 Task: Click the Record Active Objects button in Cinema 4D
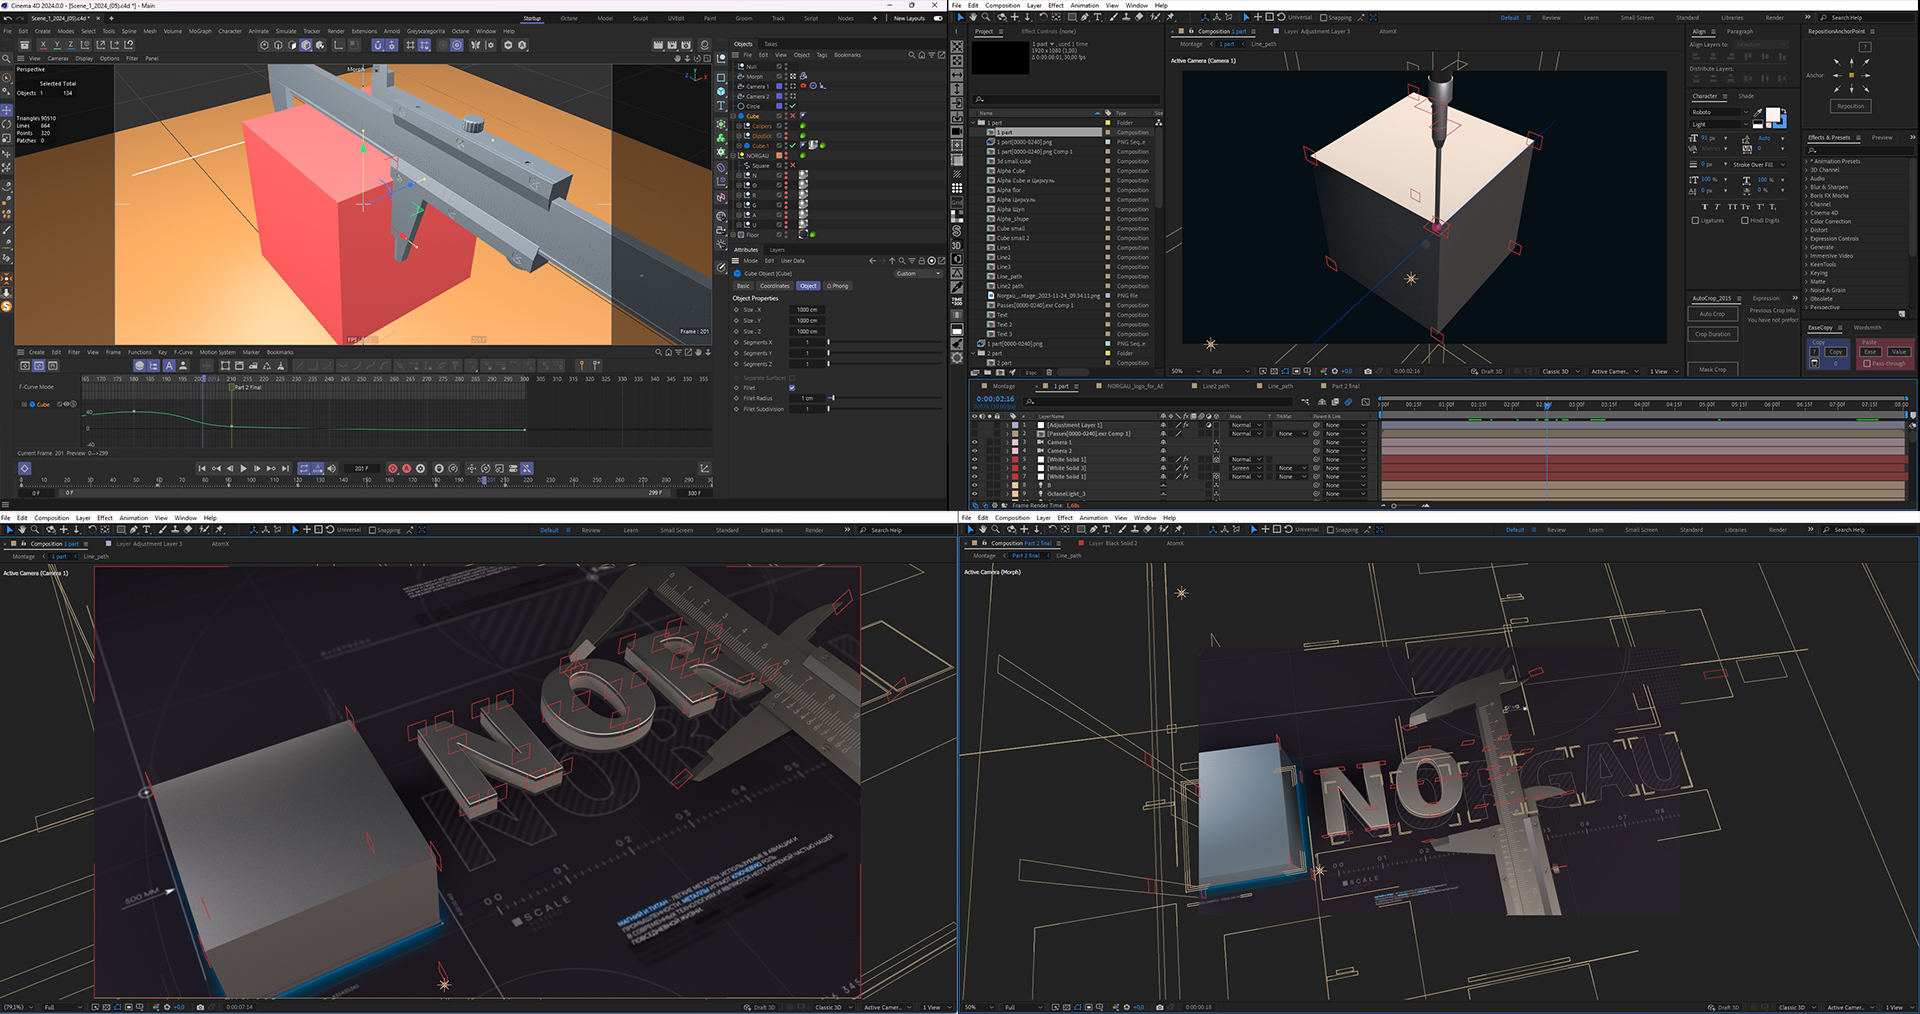pos(392,468)
